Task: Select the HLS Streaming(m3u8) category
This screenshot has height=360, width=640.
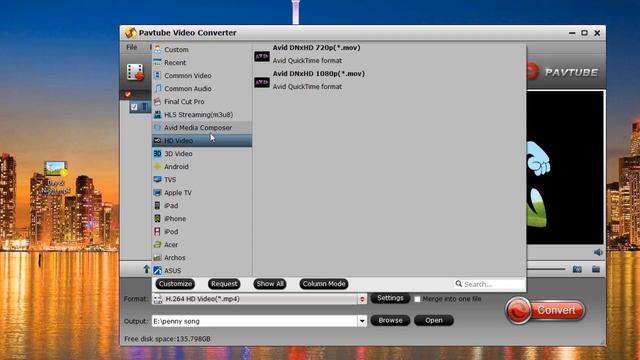Action: [202, 115]
